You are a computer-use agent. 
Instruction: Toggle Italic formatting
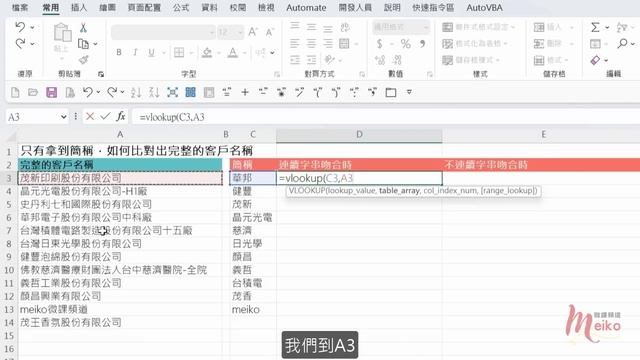click(135, 52)
